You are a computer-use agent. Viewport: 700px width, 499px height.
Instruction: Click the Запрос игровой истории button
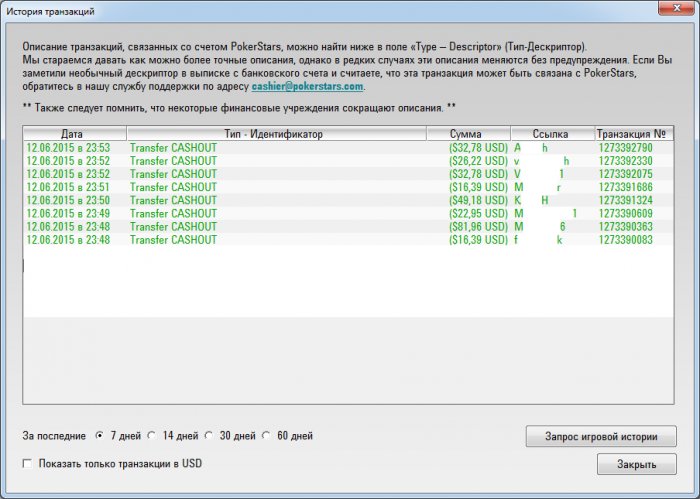(x=600, y=437)
